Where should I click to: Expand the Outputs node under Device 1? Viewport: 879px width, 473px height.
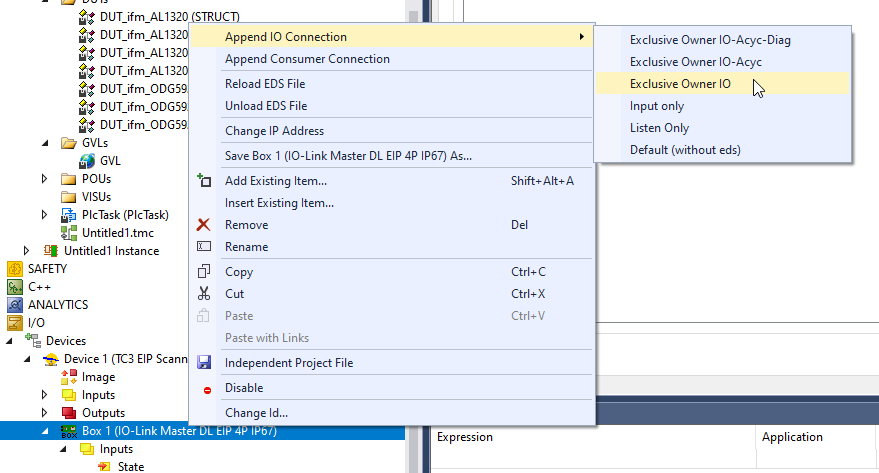click(x=44, y=412)
